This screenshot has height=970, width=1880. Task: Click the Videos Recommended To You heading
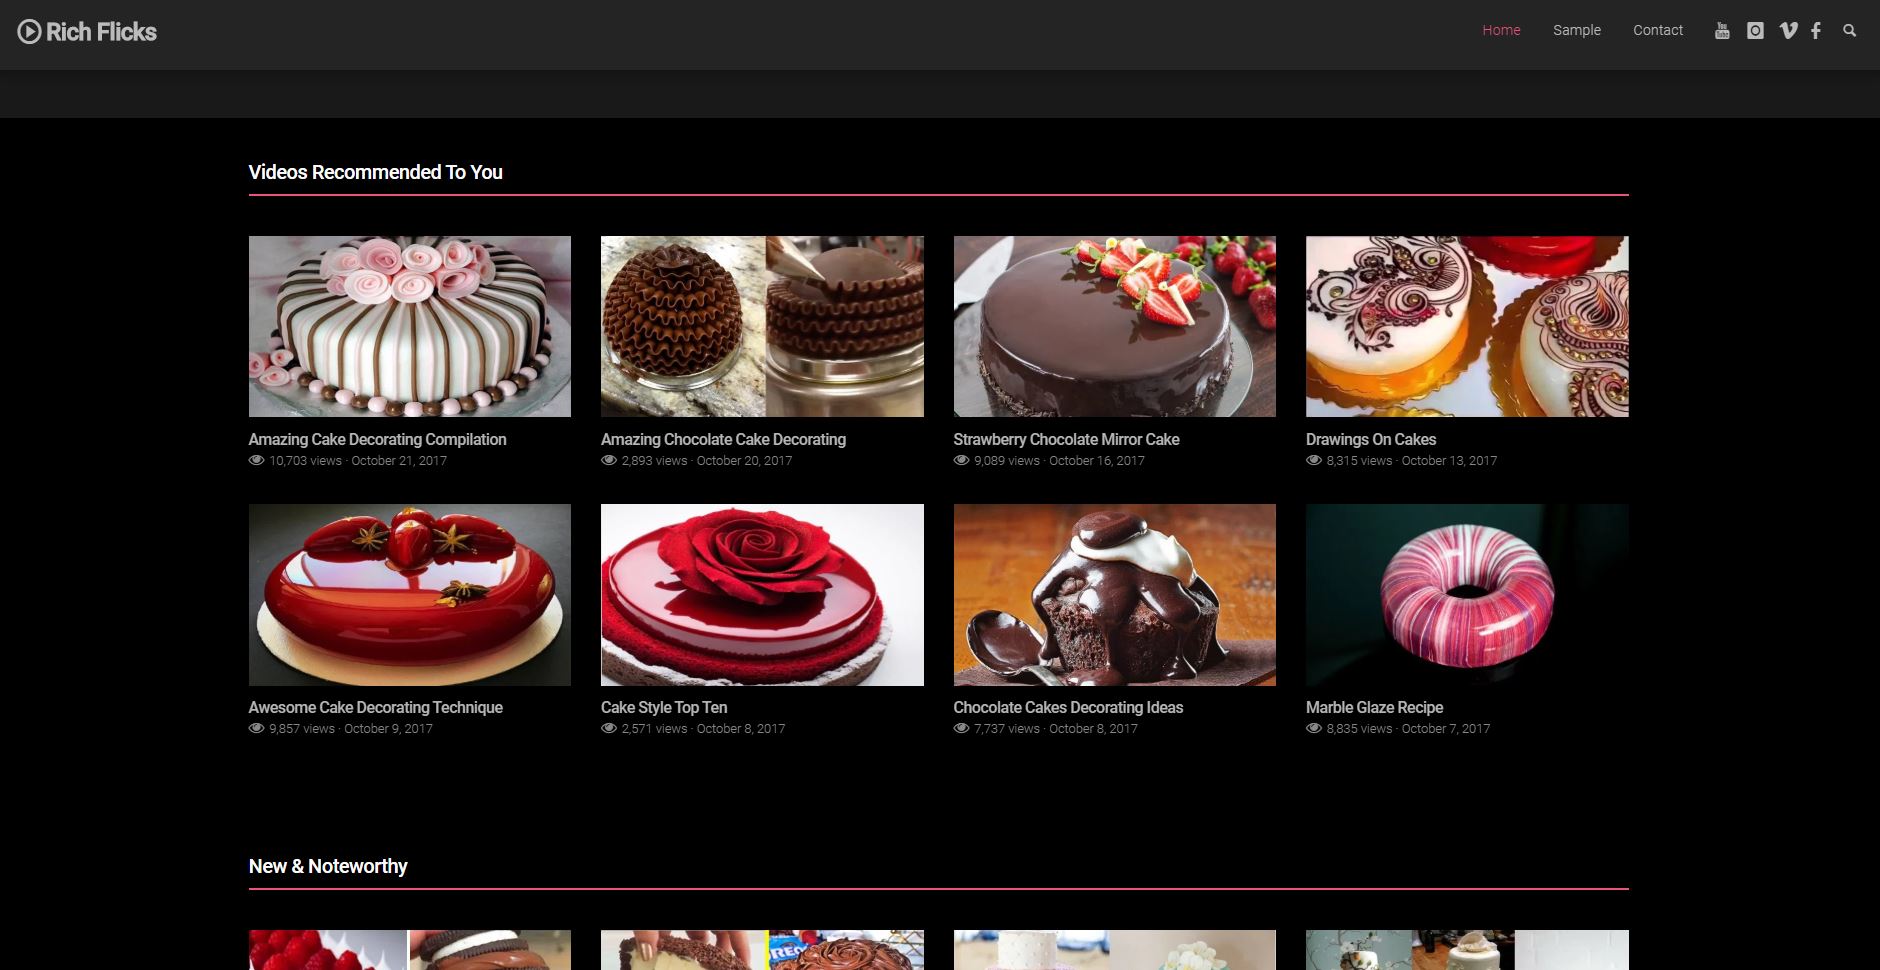[375, 172]
